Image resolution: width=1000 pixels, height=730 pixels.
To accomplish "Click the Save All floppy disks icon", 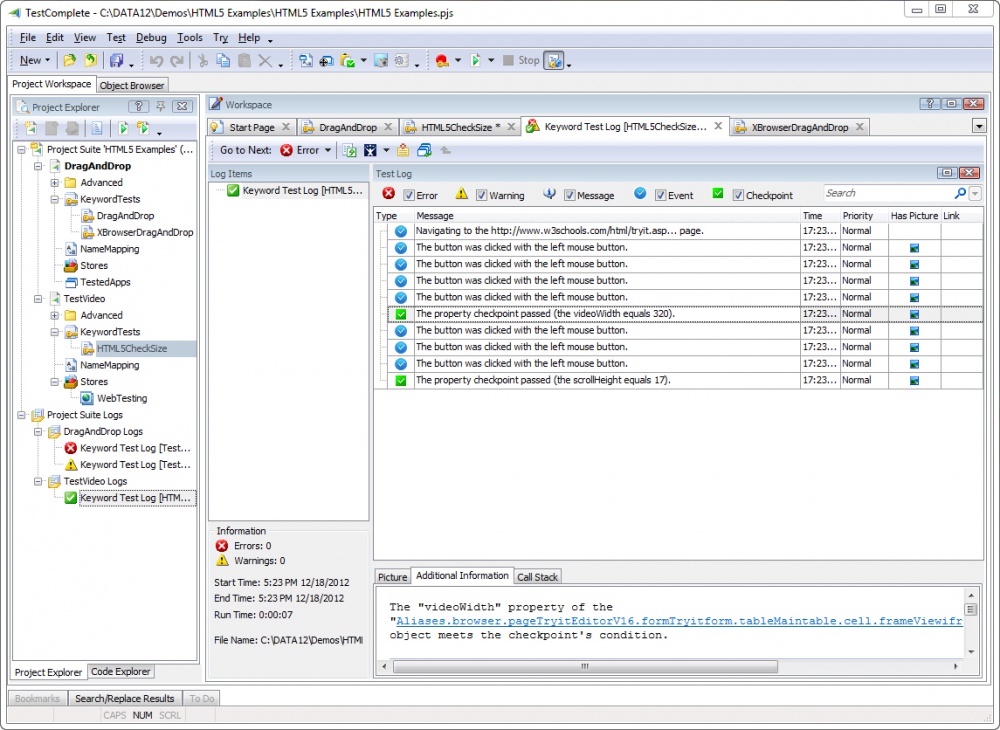I will pyautogui.click(x=116, y=61).
